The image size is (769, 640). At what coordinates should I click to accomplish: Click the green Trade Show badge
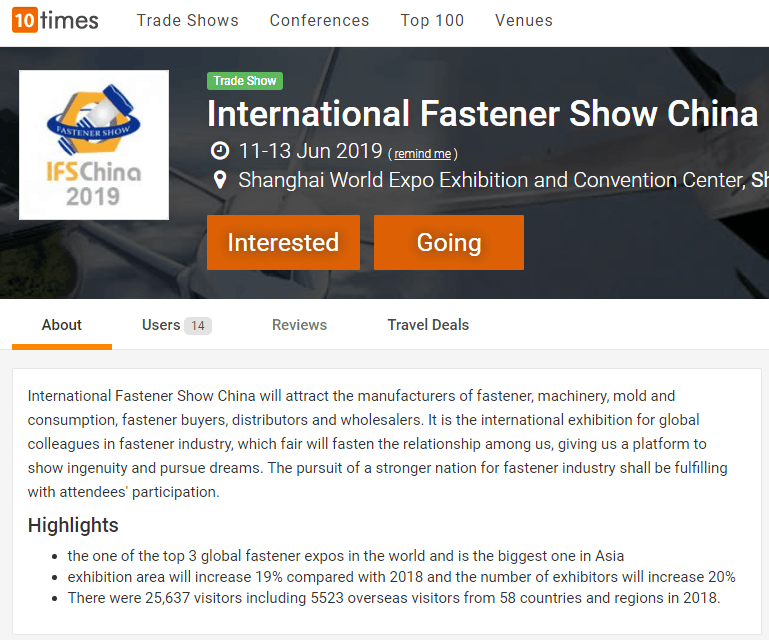[245, 81]
